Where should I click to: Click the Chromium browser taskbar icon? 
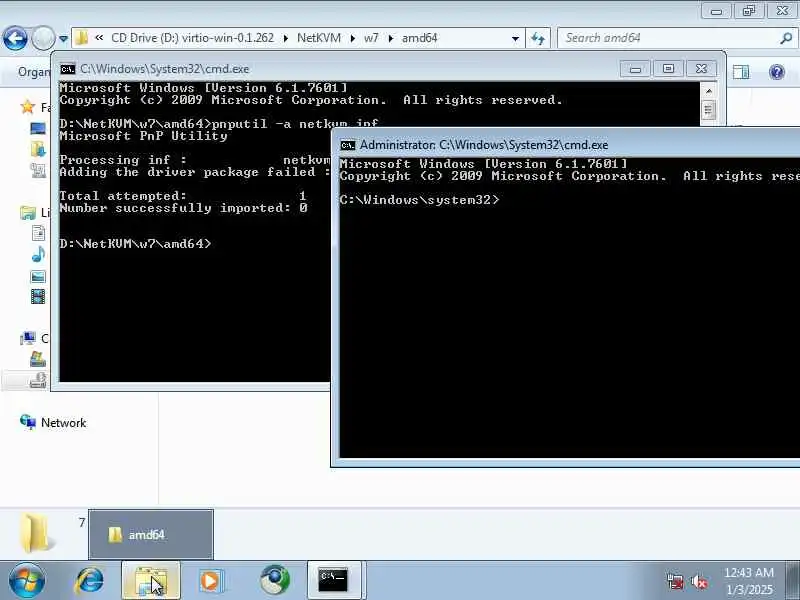pos(275,581)
